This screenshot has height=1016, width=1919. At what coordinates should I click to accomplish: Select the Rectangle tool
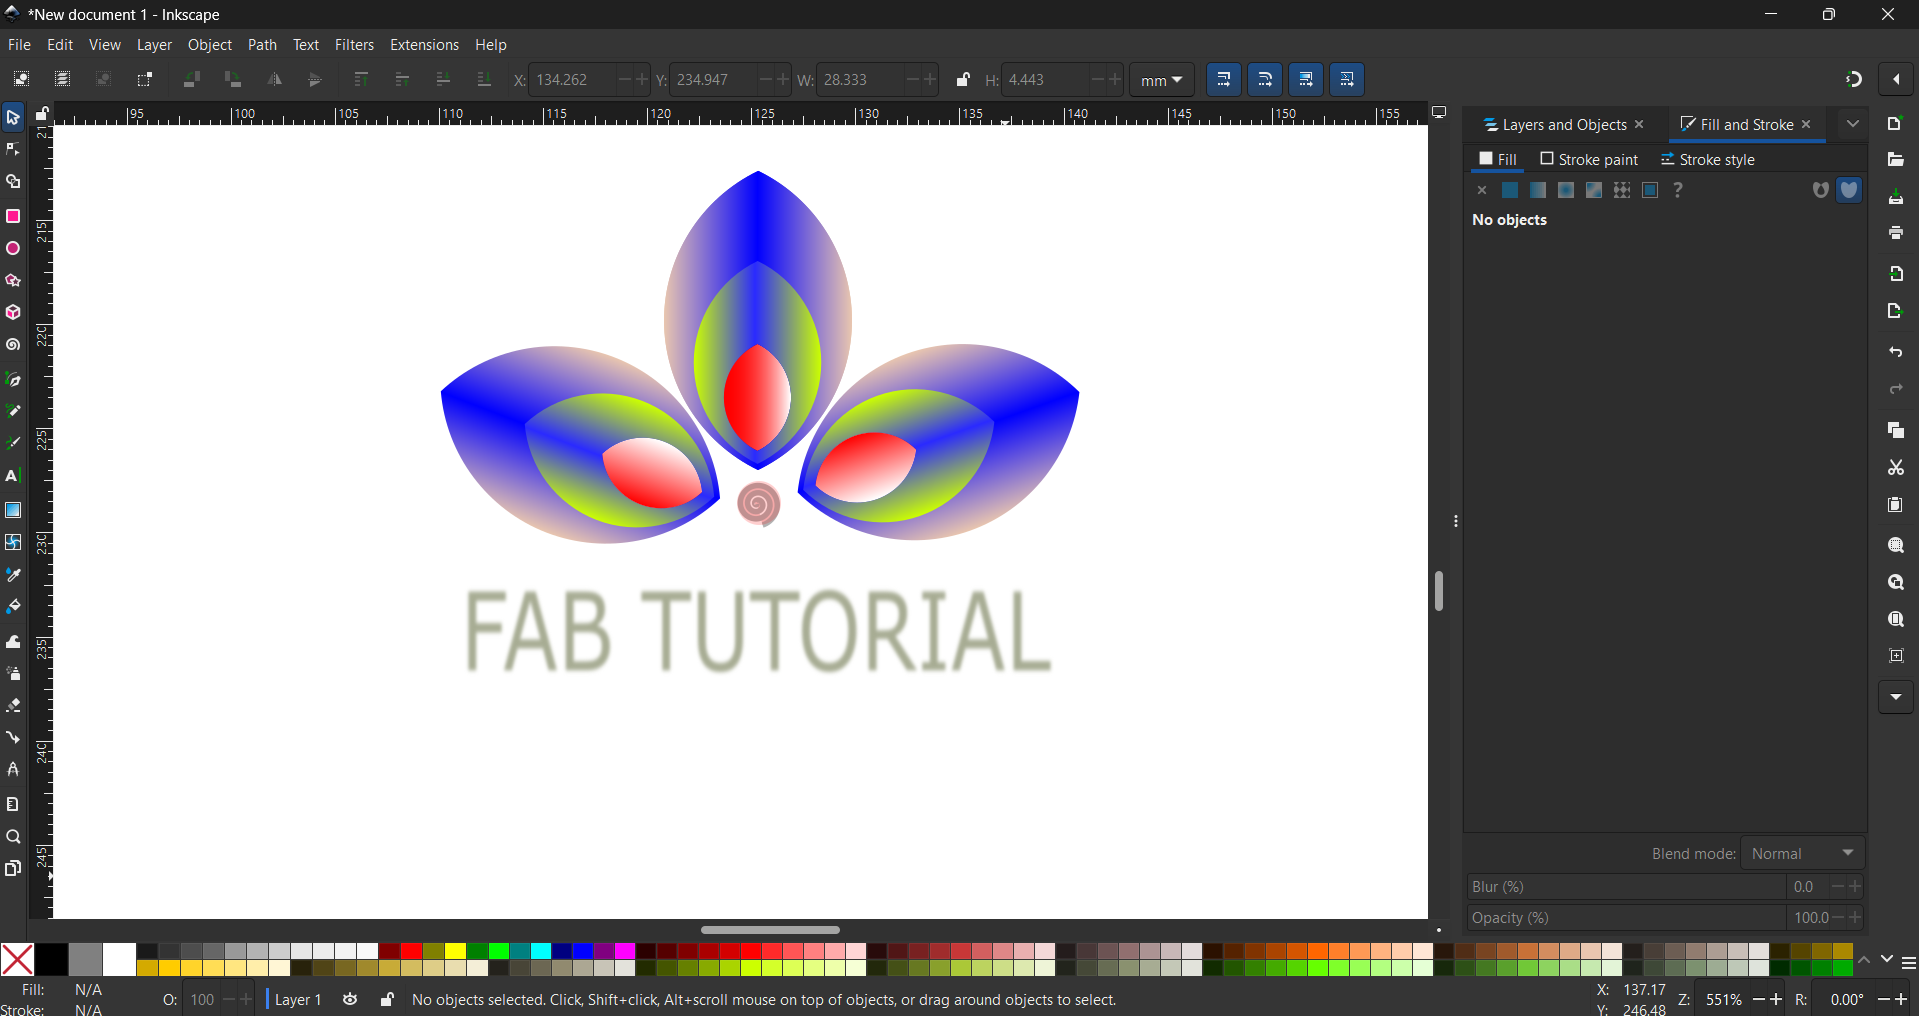tap(13, 216)
